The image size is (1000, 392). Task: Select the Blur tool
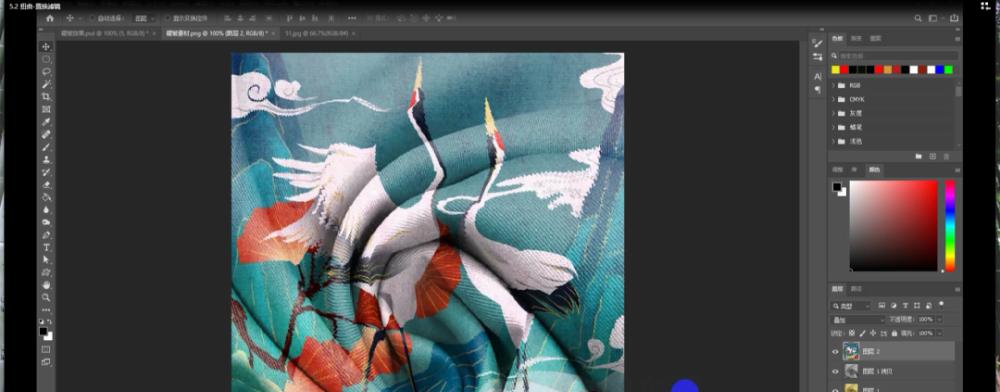pyautogui.click(x=46, y=210)
